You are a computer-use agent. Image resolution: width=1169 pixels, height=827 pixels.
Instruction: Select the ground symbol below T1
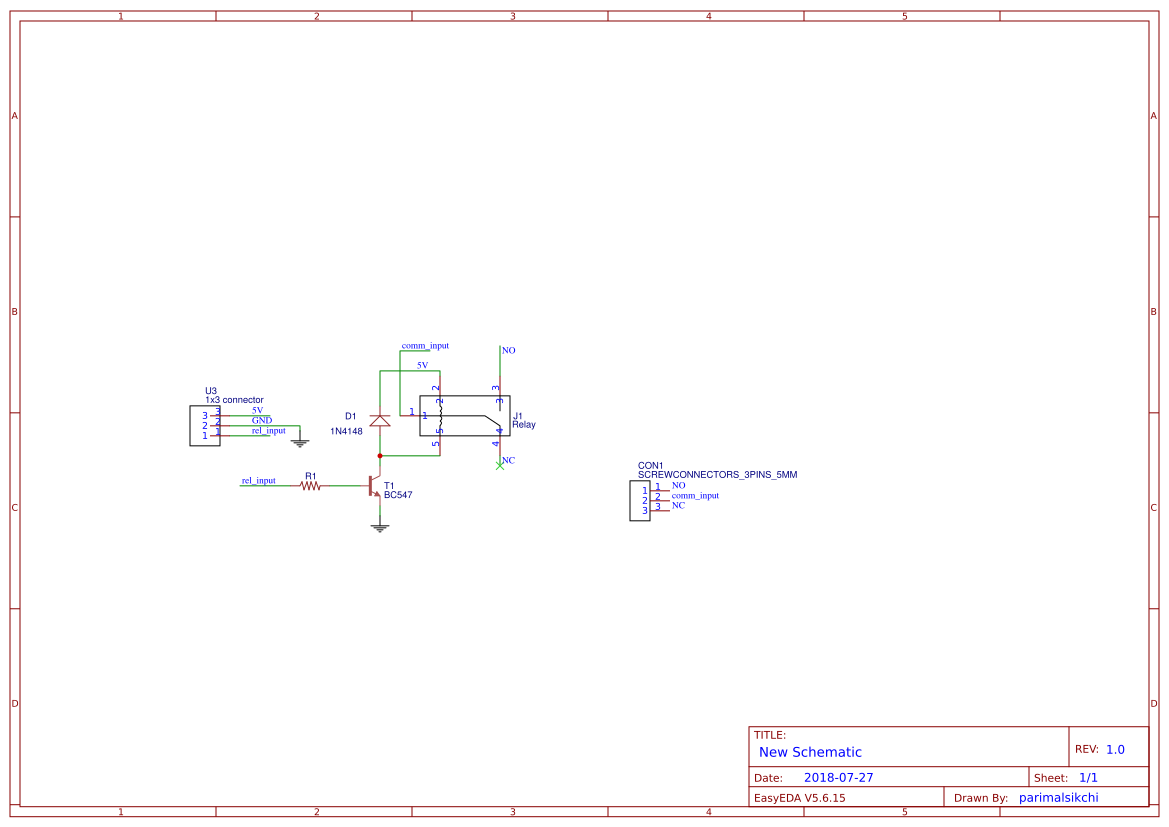coord(380,525)
